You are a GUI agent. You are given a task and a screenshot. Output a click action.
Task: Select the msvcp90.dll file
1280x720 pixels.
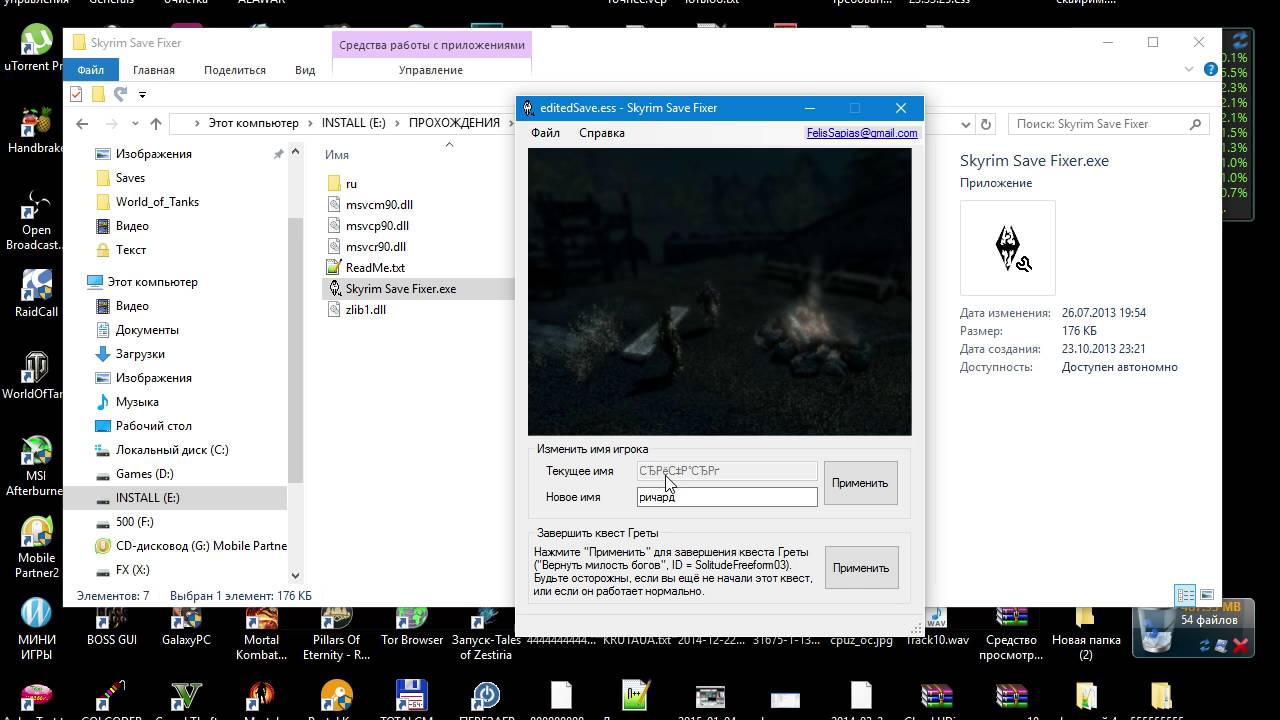pyautogui.click(x=377, y=226)
